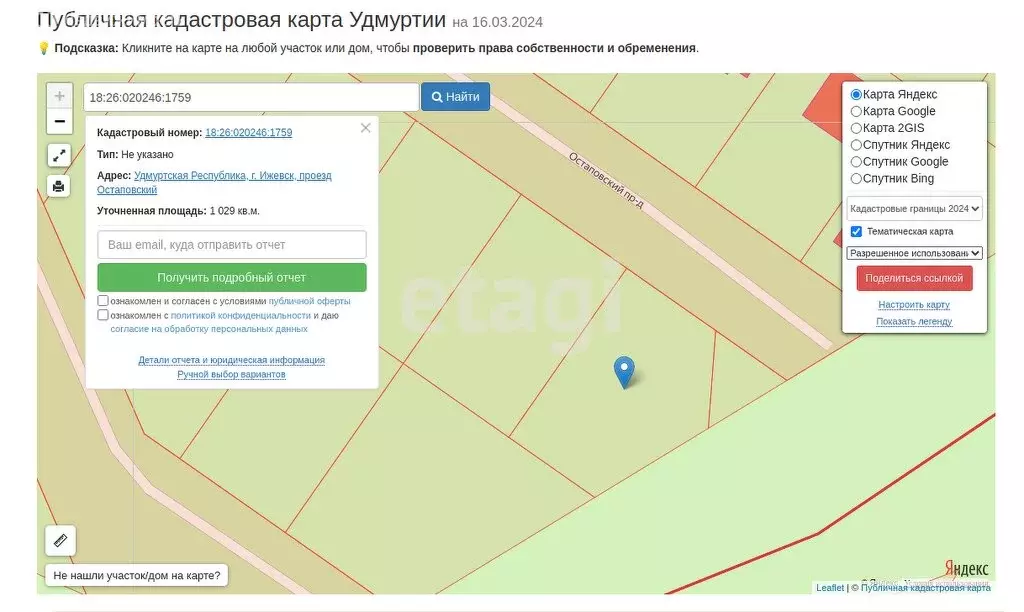Select Спутник Google radio option
The image size is (1024, 612).
click(856, 162)
